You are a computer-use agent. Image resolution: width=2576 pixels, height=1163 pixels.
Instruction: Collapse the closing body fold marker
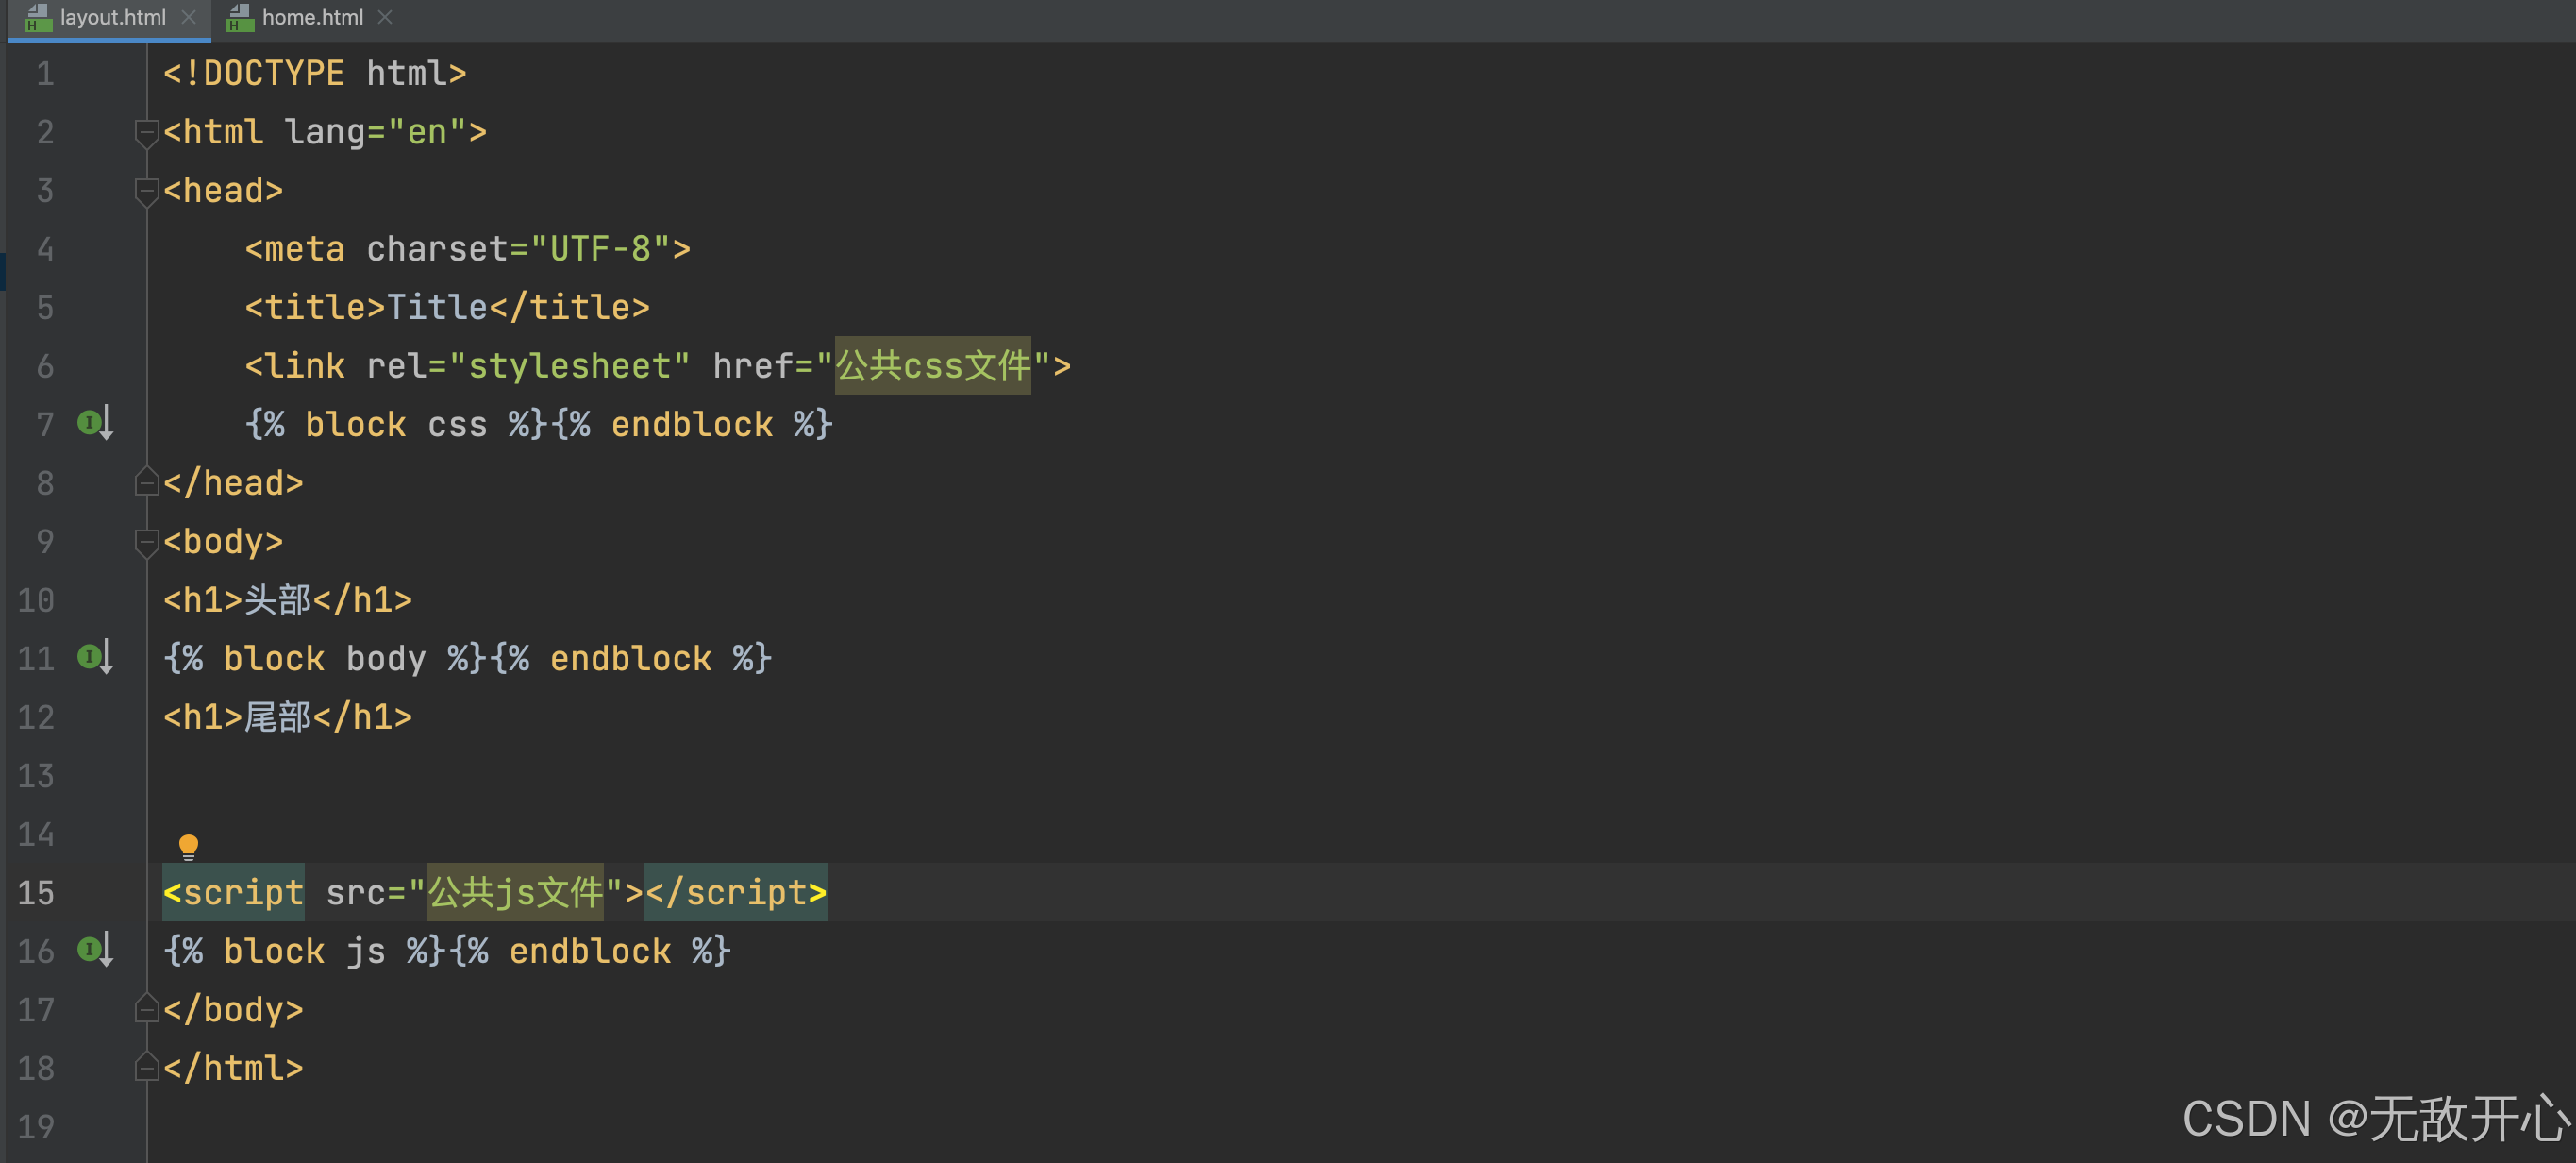(146, 1009)
